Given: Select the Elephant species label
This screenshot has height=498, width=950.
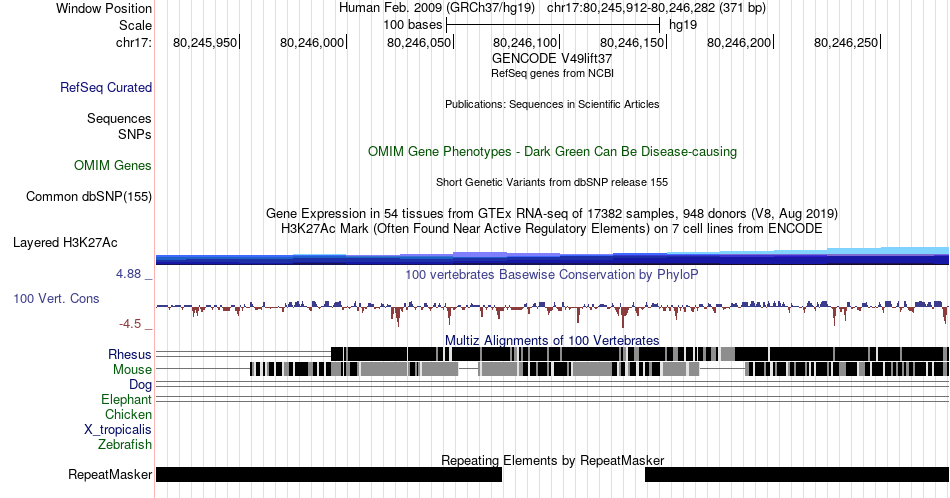Looking at the screenshot, I should (127, 399).
